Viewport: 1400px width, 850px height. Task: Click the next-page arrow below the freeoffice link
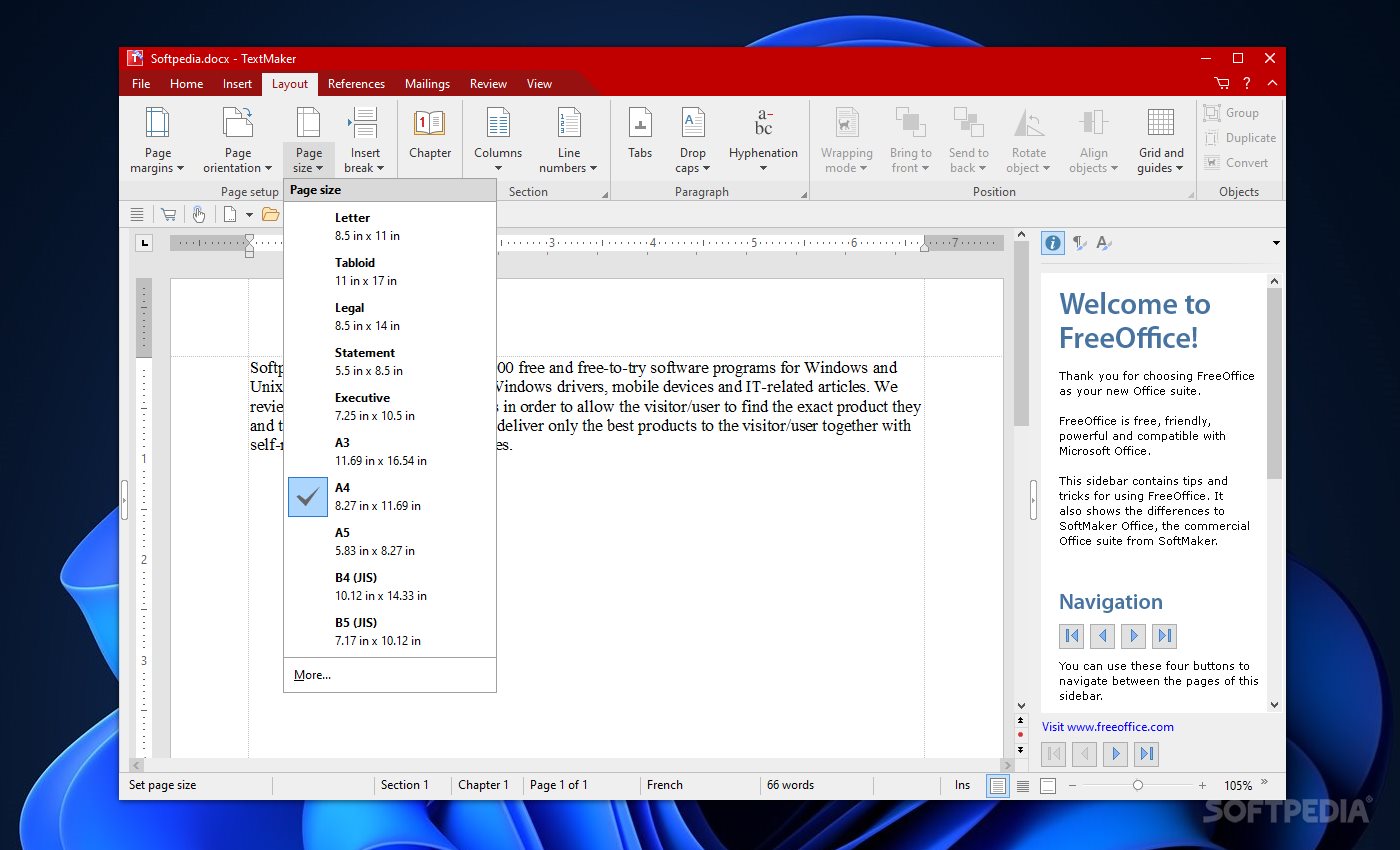click(x=1116, y=754)
